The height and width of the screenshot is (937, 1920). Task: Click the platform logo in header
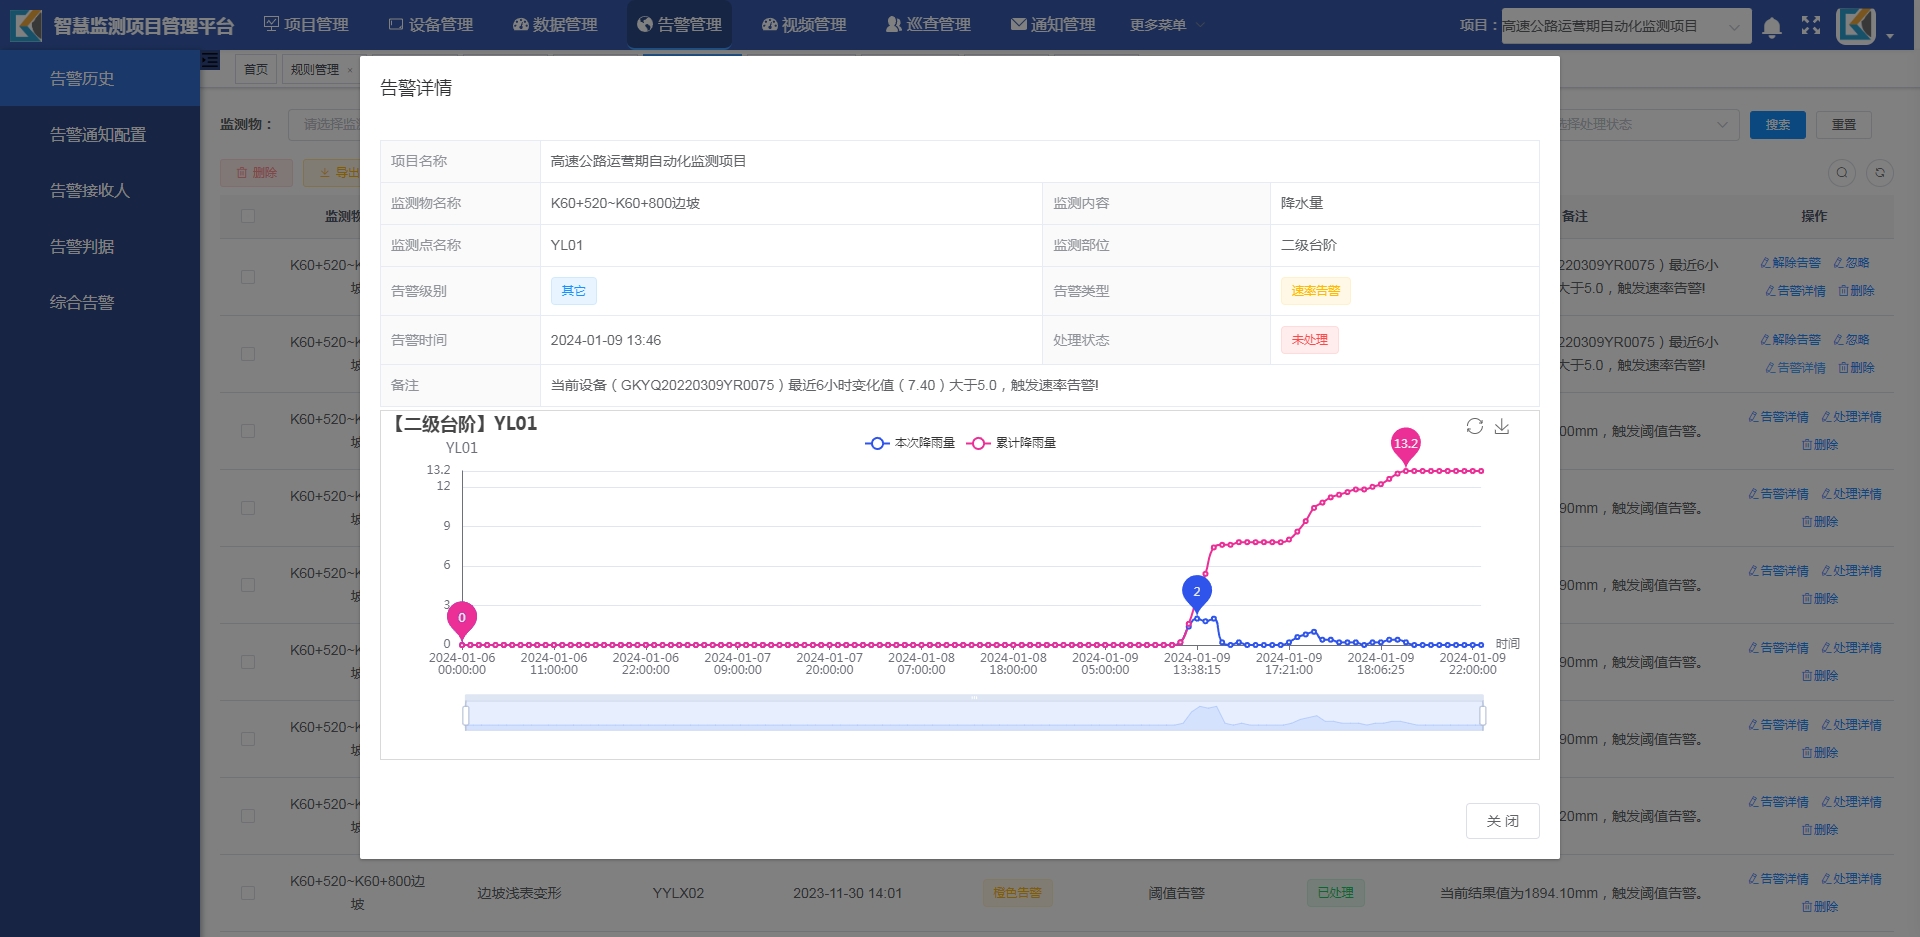coord(26,25)
